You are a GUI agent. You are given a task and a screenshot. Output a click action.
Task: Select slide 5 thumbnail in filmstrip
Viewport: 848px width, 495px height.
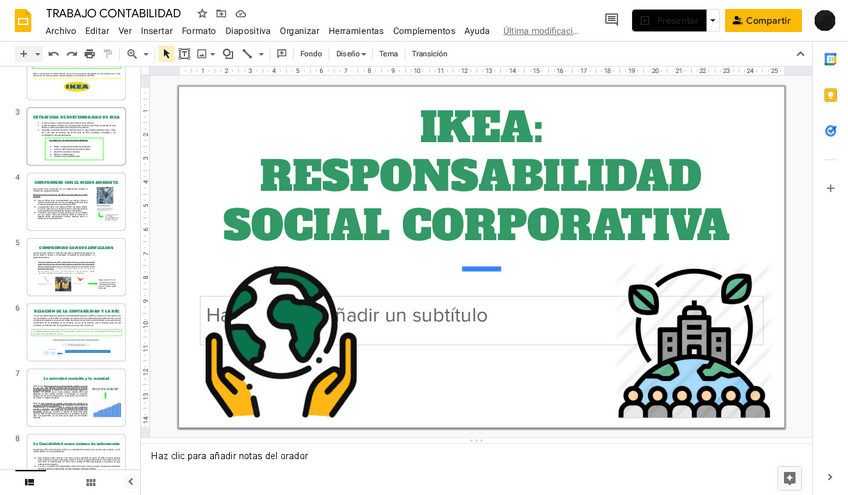(76, 266)
